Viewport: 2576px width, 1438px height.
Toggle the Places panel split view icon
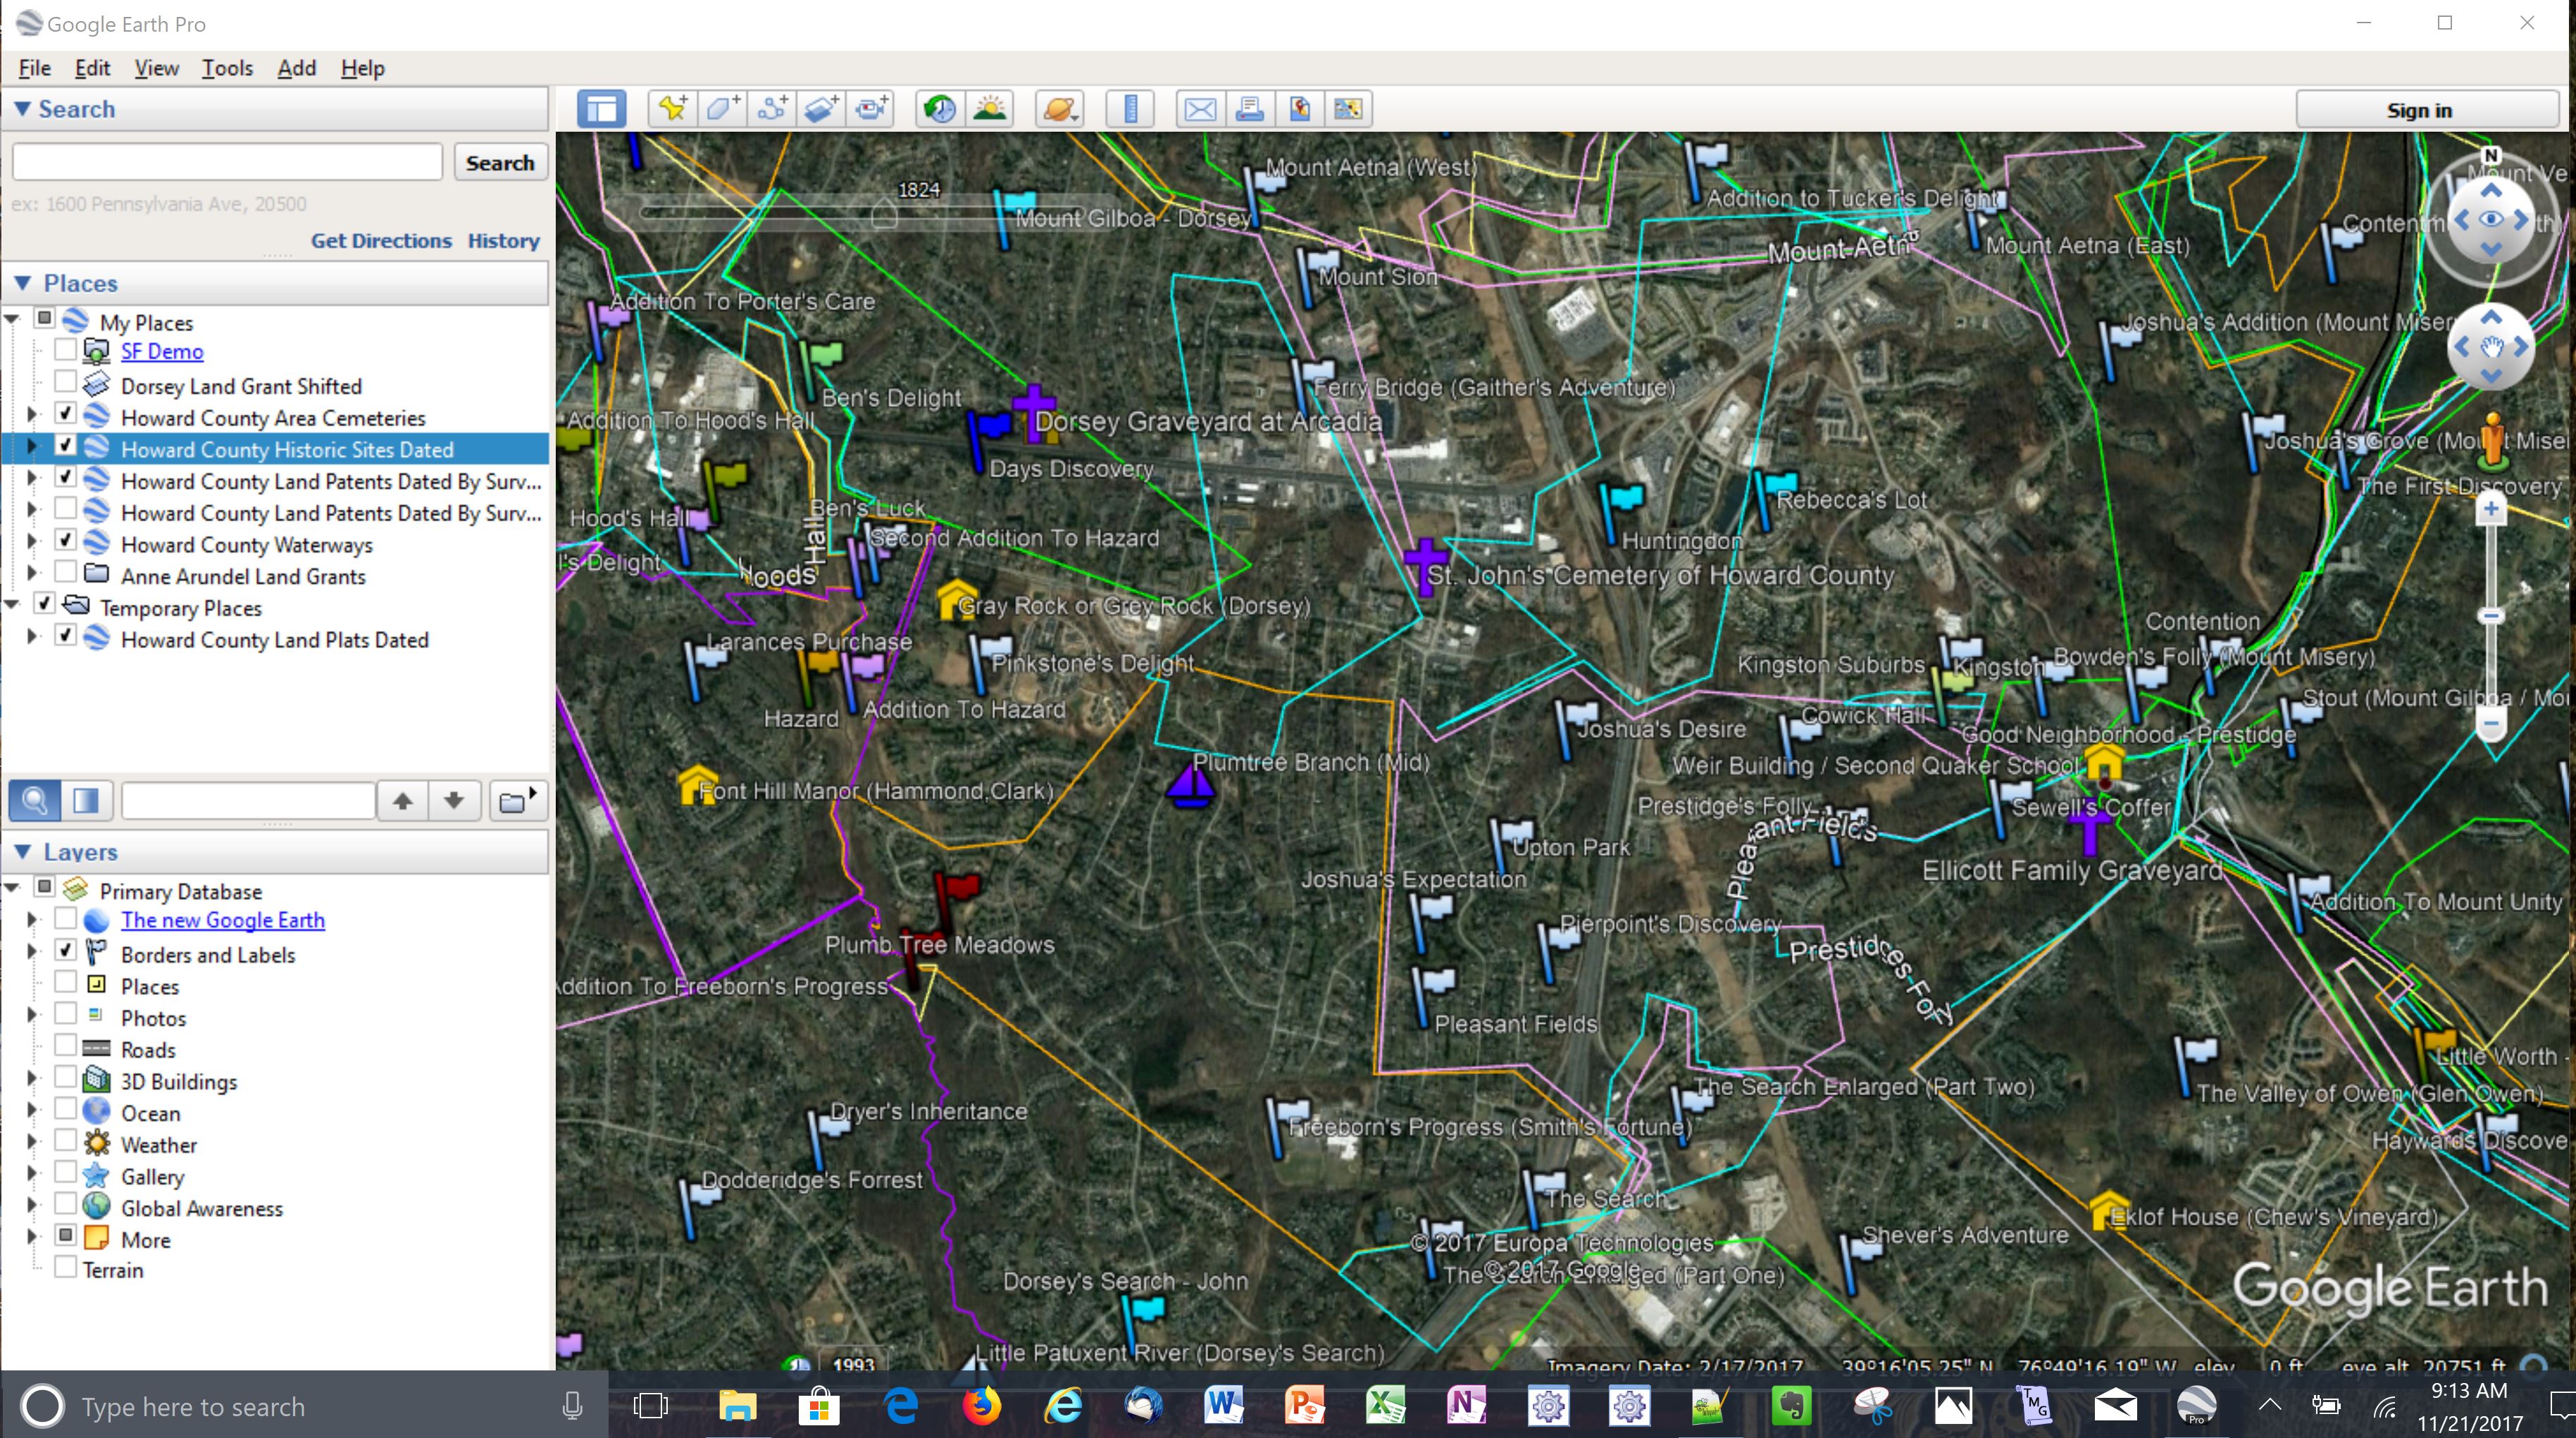coord(86,801)
